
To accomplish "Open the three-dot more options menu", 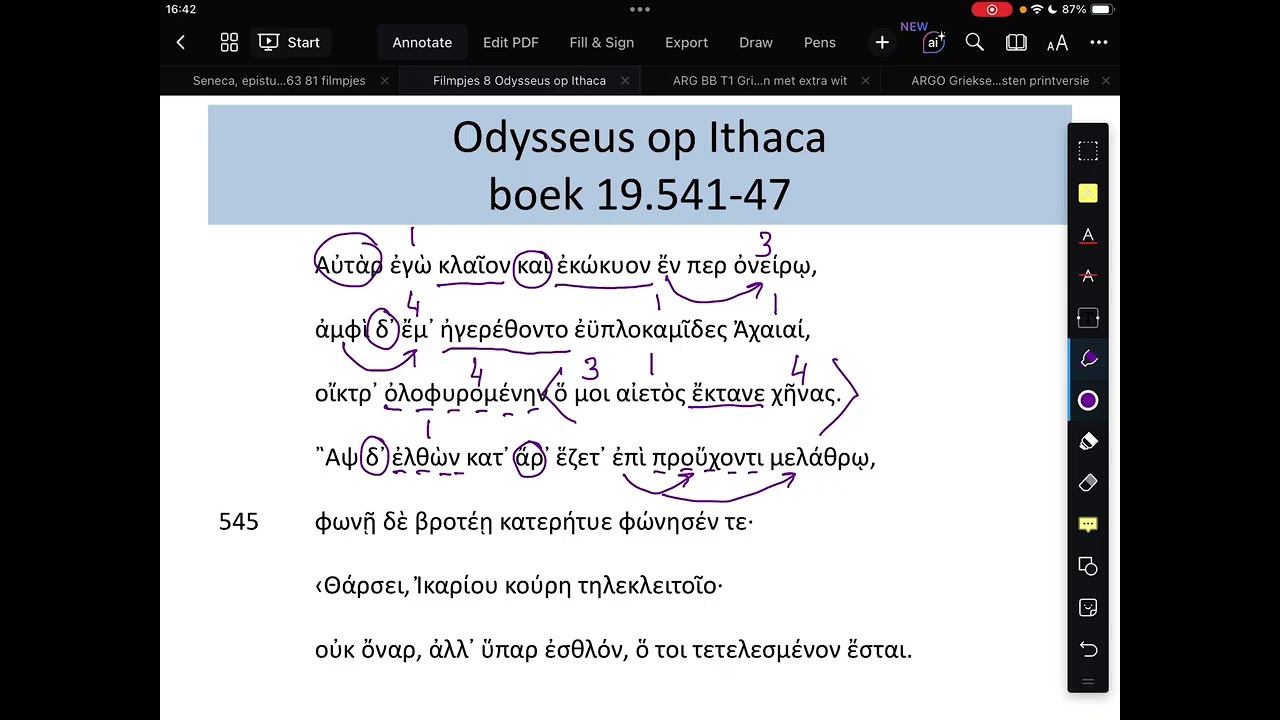I will 1099,42.
